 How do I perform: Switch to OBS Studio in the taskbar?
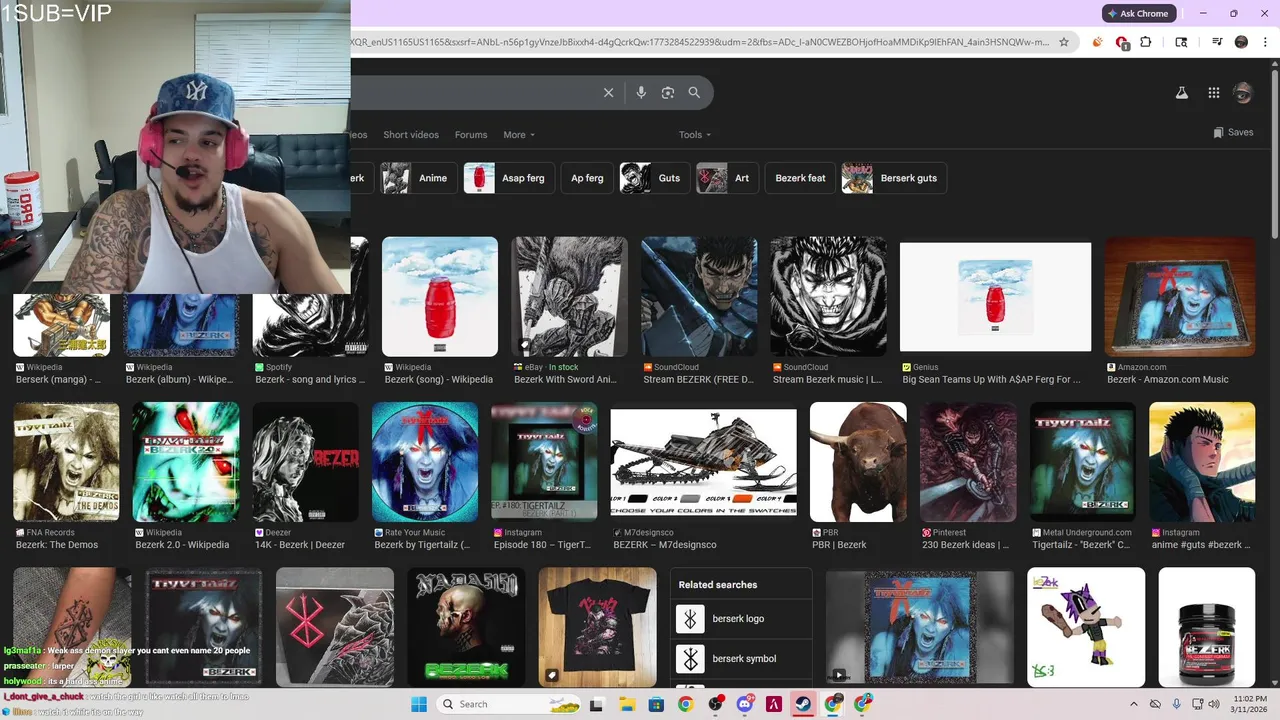pos(715,704)
